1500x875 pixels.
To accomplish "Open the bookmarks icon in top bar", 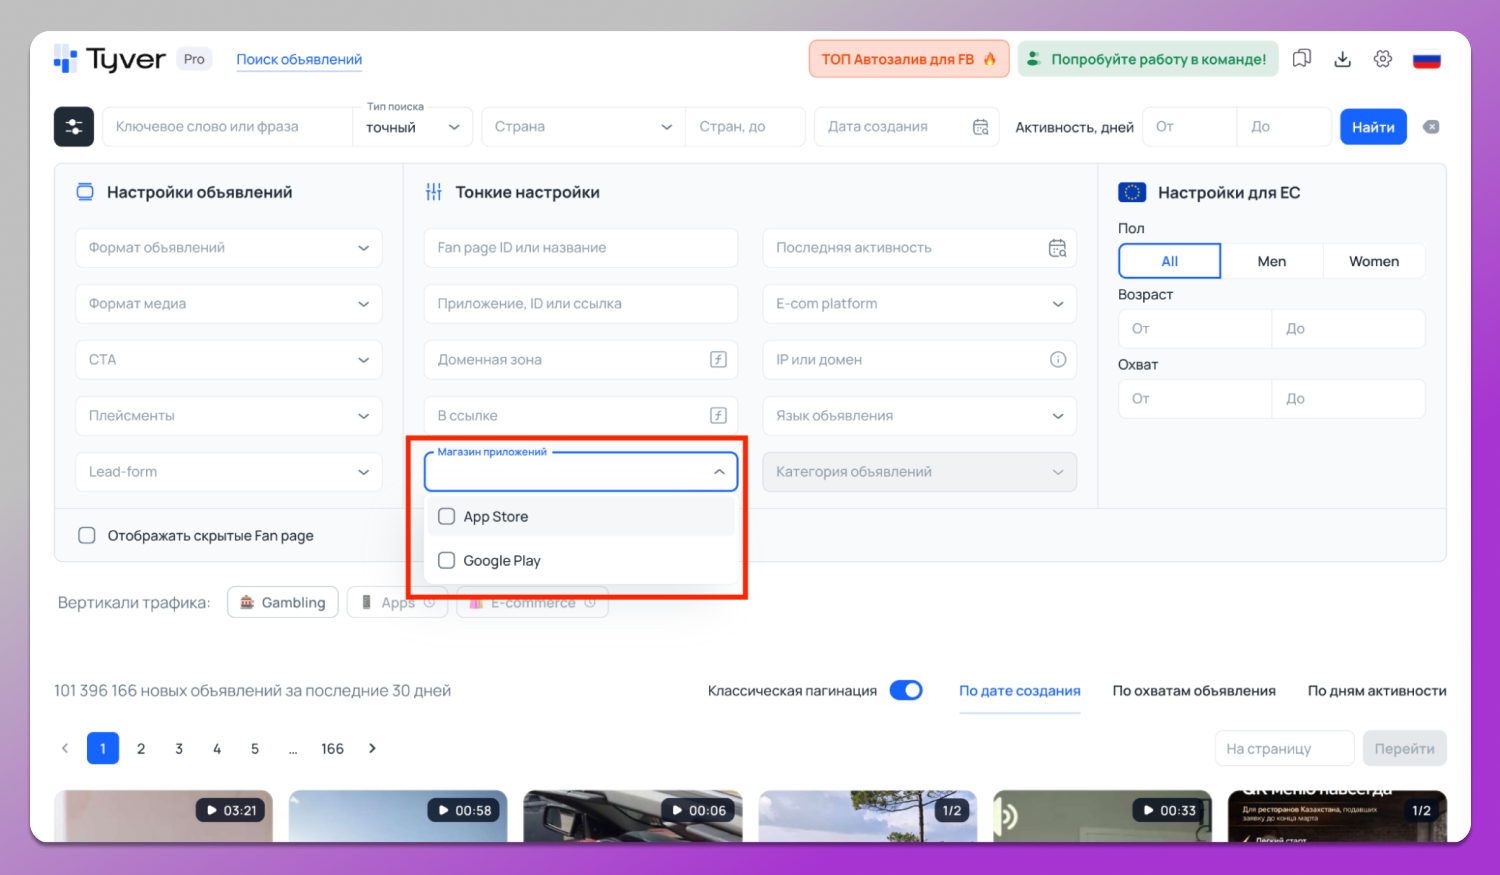I will click(x=1301, y=58).
